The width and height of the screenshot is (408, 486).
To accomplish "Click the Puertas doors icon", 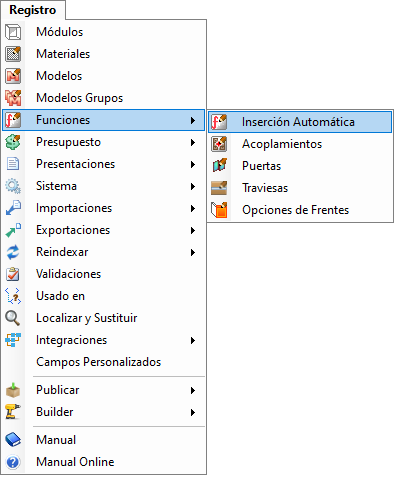I will [x=219, y=166].
